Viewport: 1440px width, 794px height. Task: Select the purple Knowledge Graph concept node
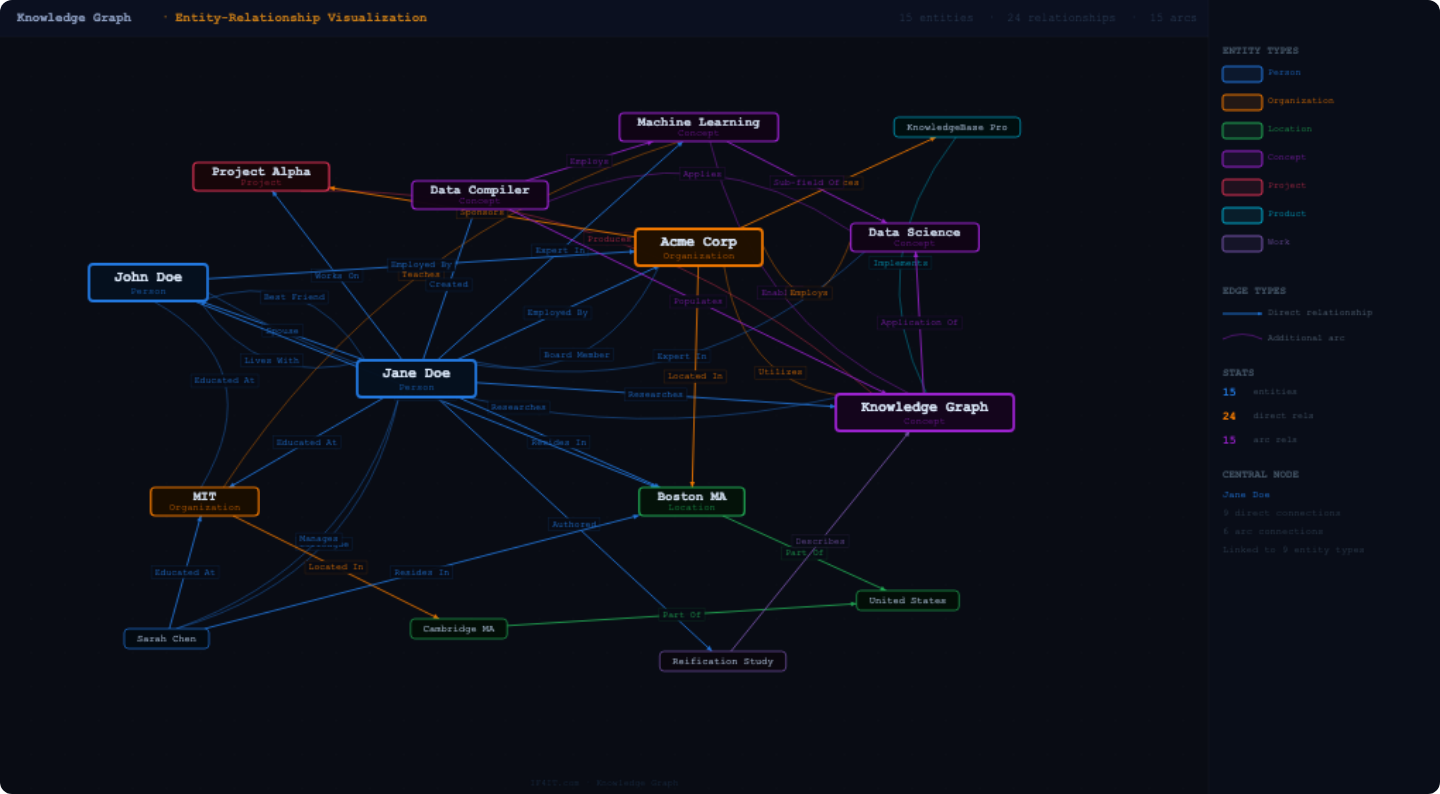coord(924,412)
